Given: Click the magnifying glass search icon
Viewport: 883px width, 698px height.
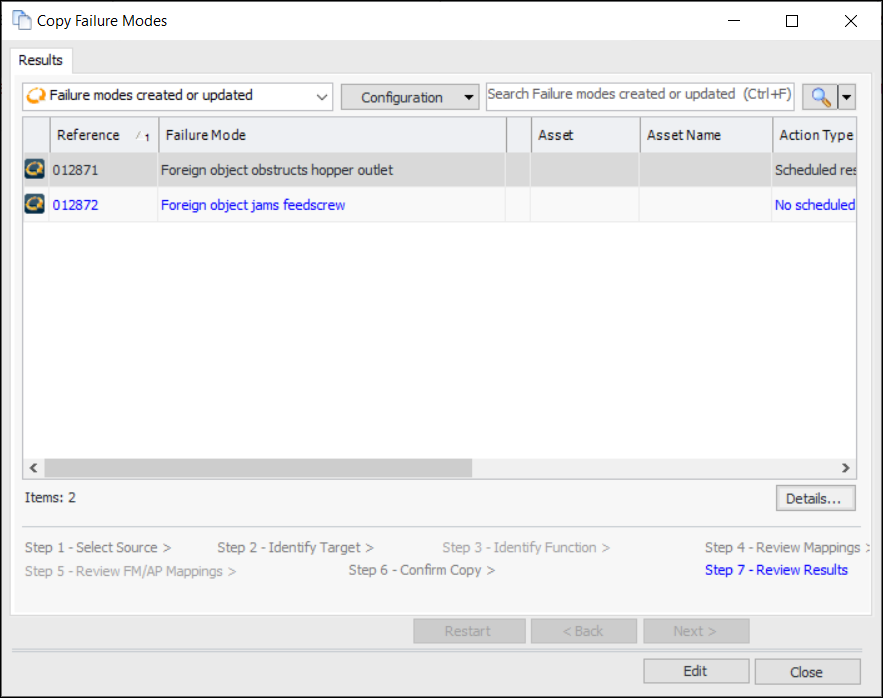Looking at the screenshot, I should (820, 97).
